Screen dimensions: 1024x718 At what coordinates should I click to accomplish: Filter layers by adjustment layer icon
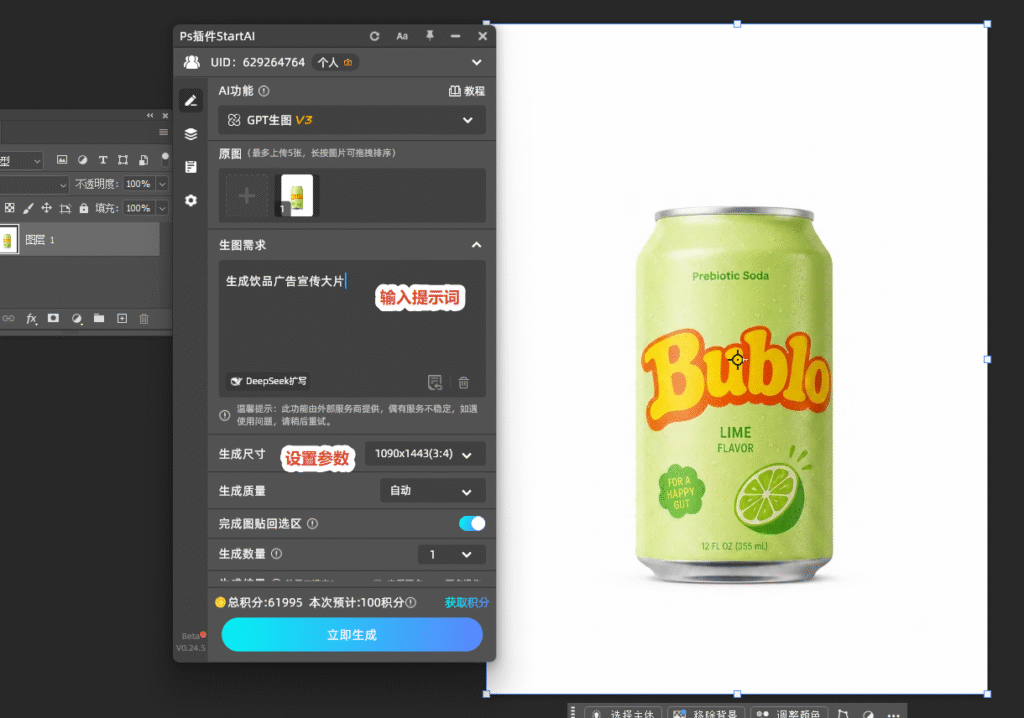[x=82, y=159]
